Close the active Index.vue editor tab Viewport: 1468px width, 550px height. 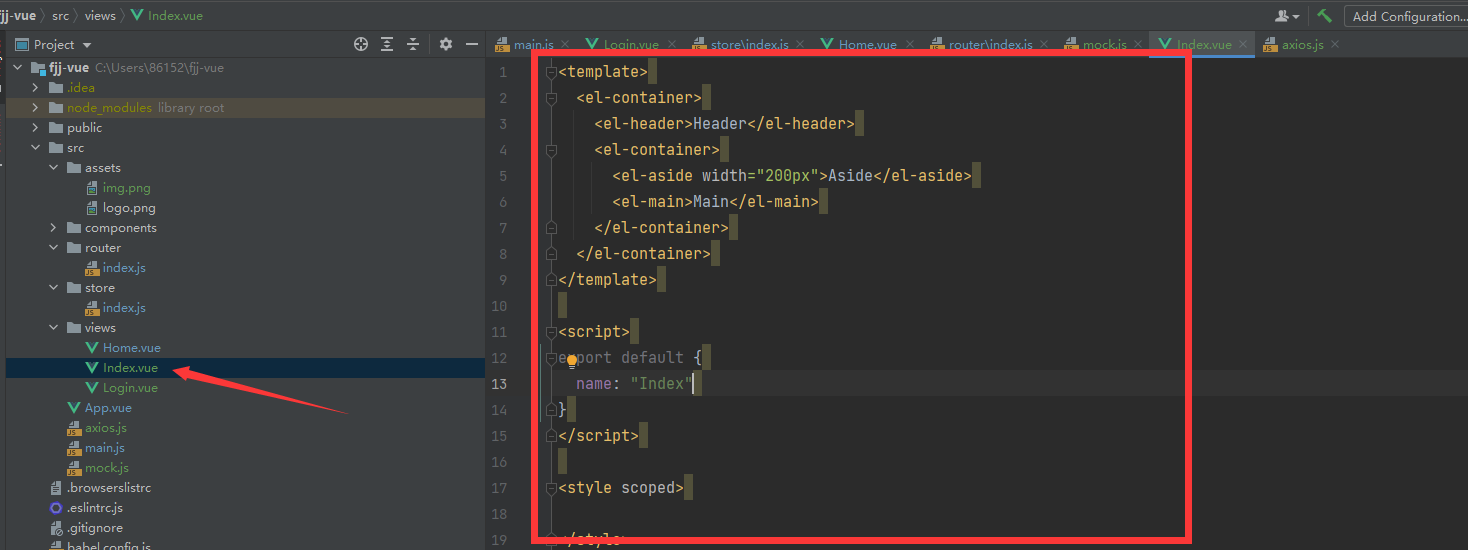point(1244,44)
